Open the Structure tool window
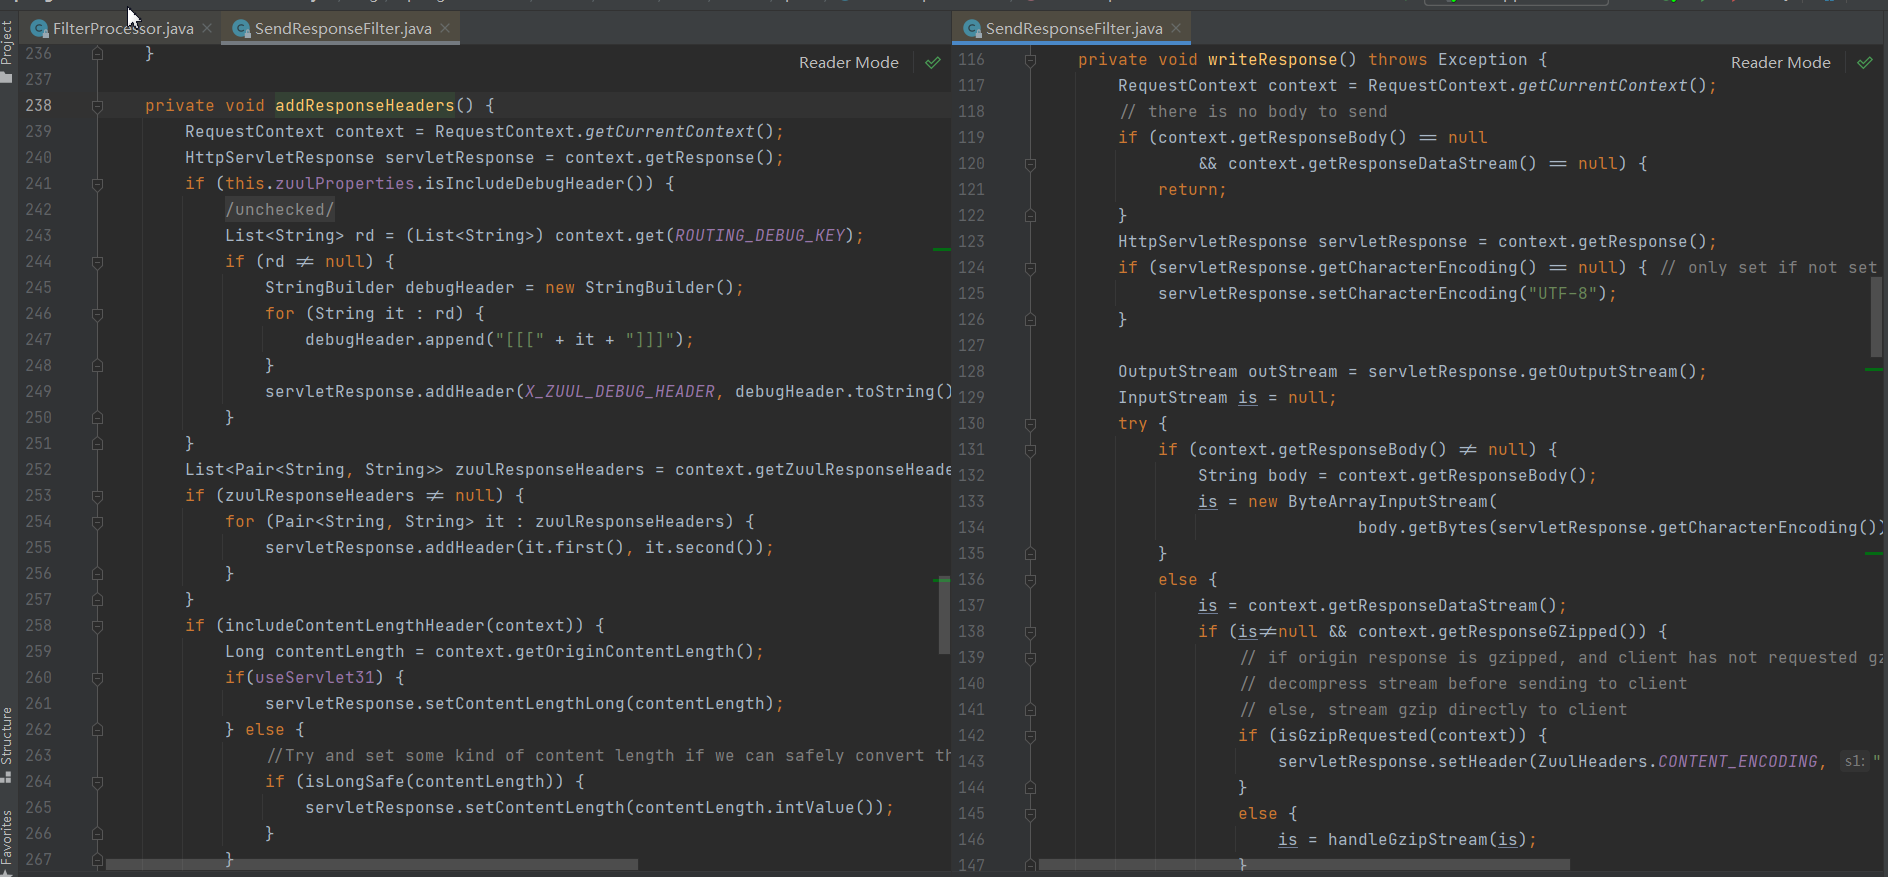 click(7, 740)
